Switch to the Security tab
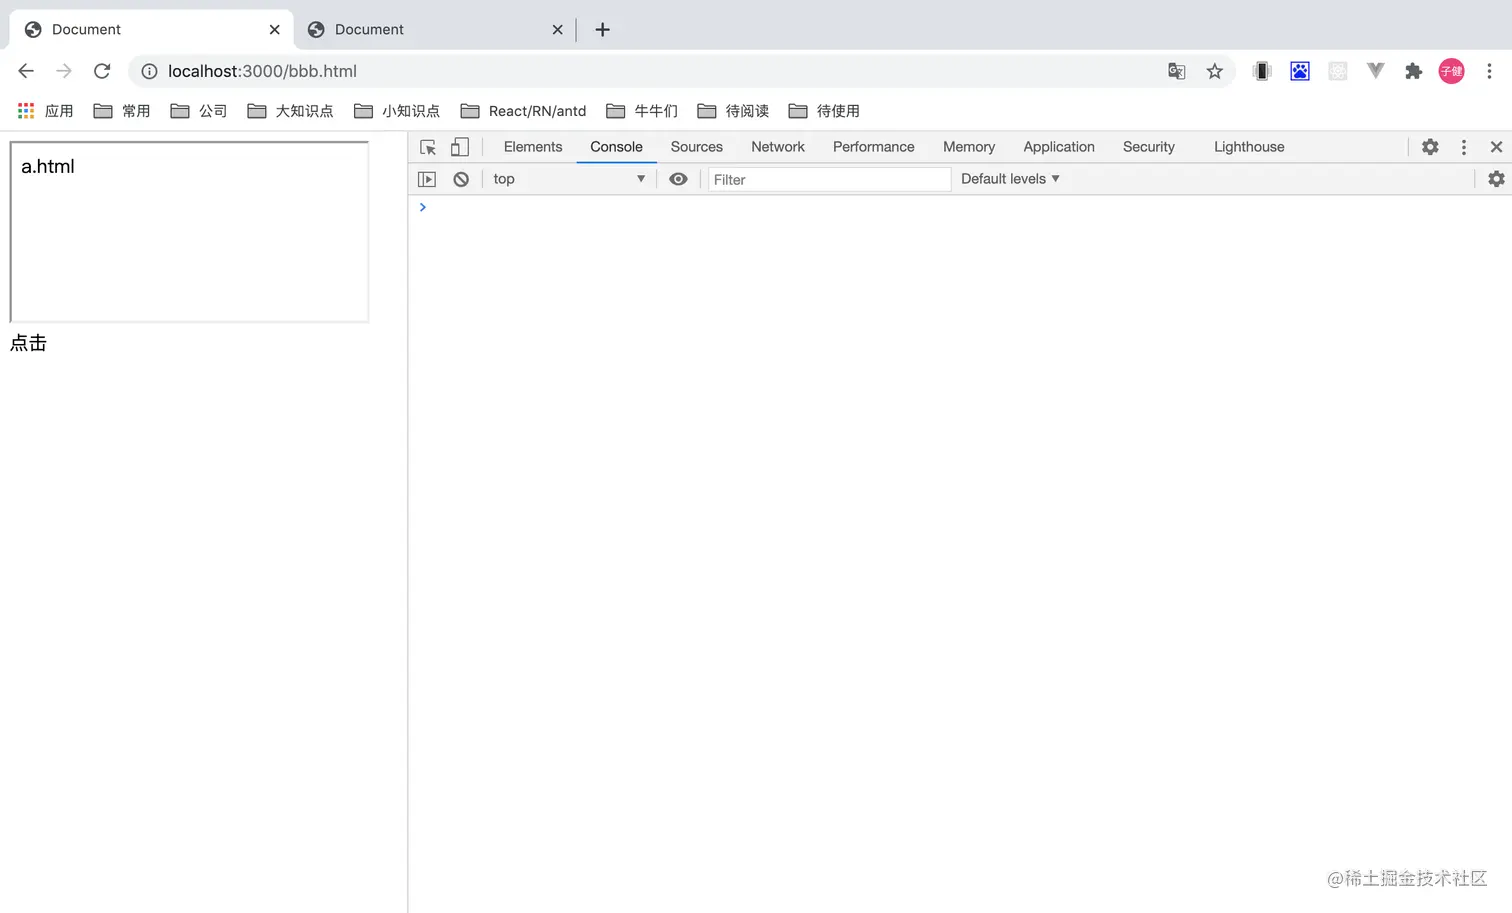Viewport: 1512px width, 913px height. pyautogui.click(x=1149, y=147)
